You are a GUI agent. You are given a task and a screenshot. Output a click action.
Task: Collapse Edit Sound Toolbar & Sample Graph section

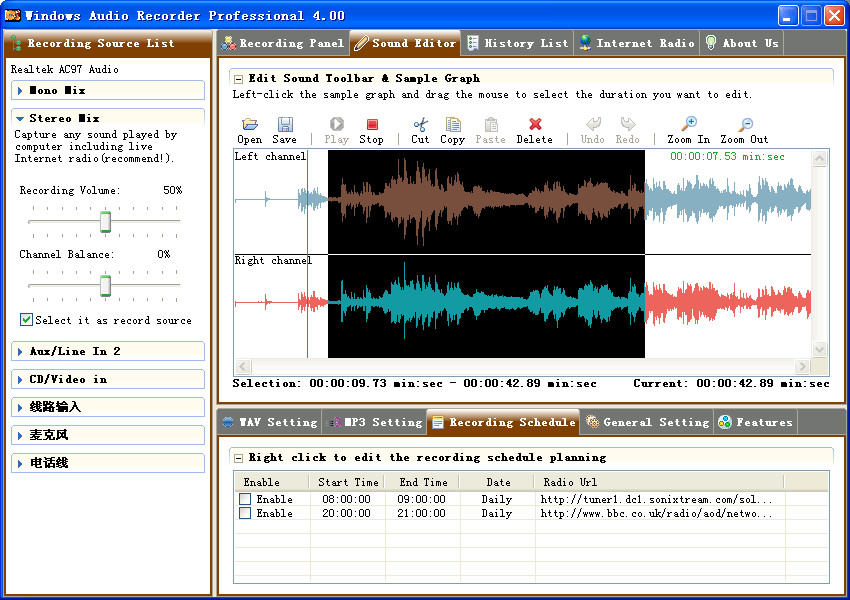238,79
